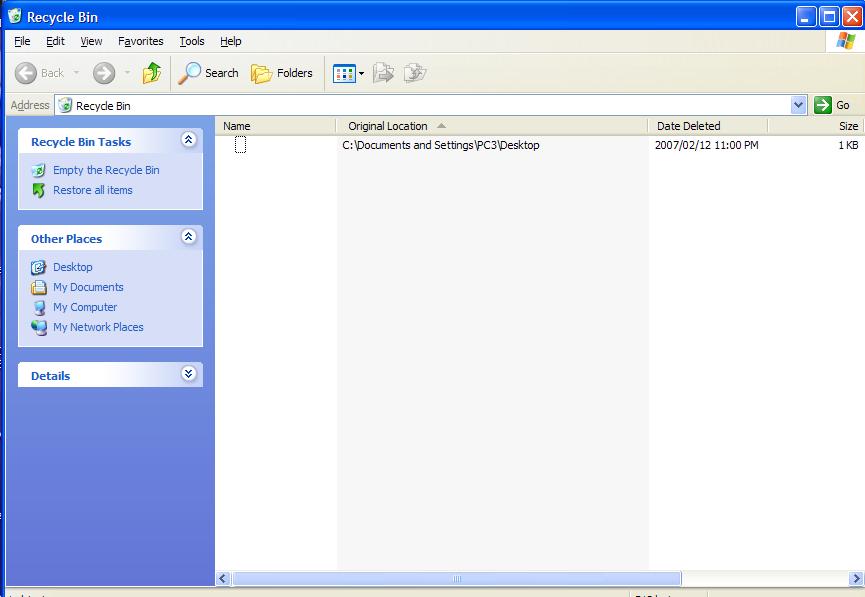
Task: Click the Go button beside address bar
Action: 833,105
